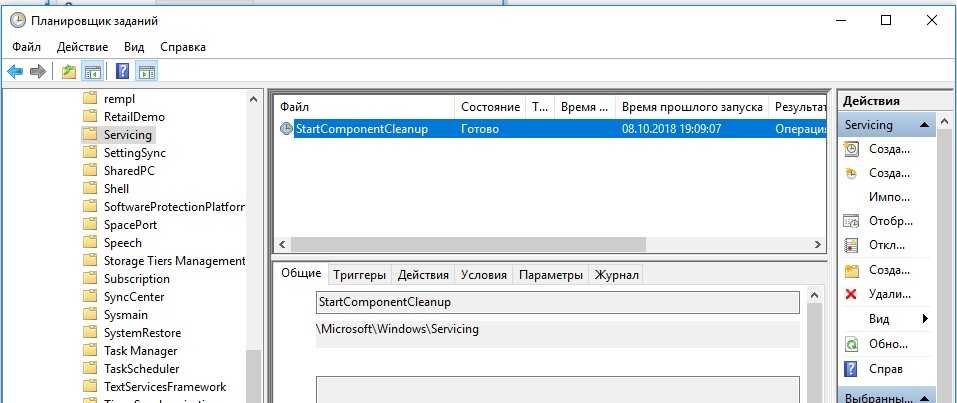Select the TextServicesFramework folder
The height and width of the screenshot is (403, 957).
165,387
